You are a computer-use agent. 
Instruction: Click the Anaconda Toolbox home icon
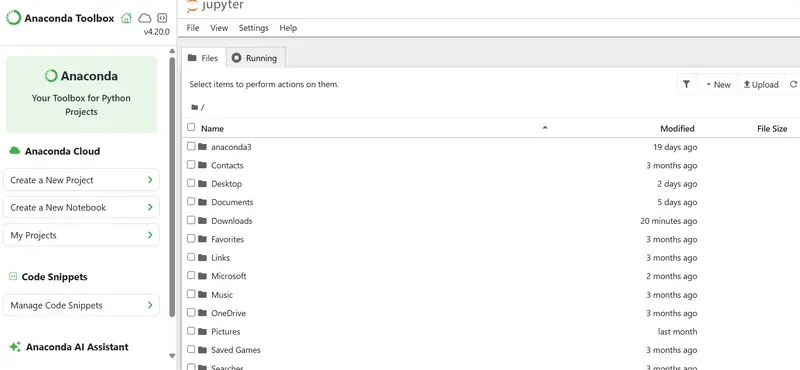pyautogui.click(x=126, y=18)
